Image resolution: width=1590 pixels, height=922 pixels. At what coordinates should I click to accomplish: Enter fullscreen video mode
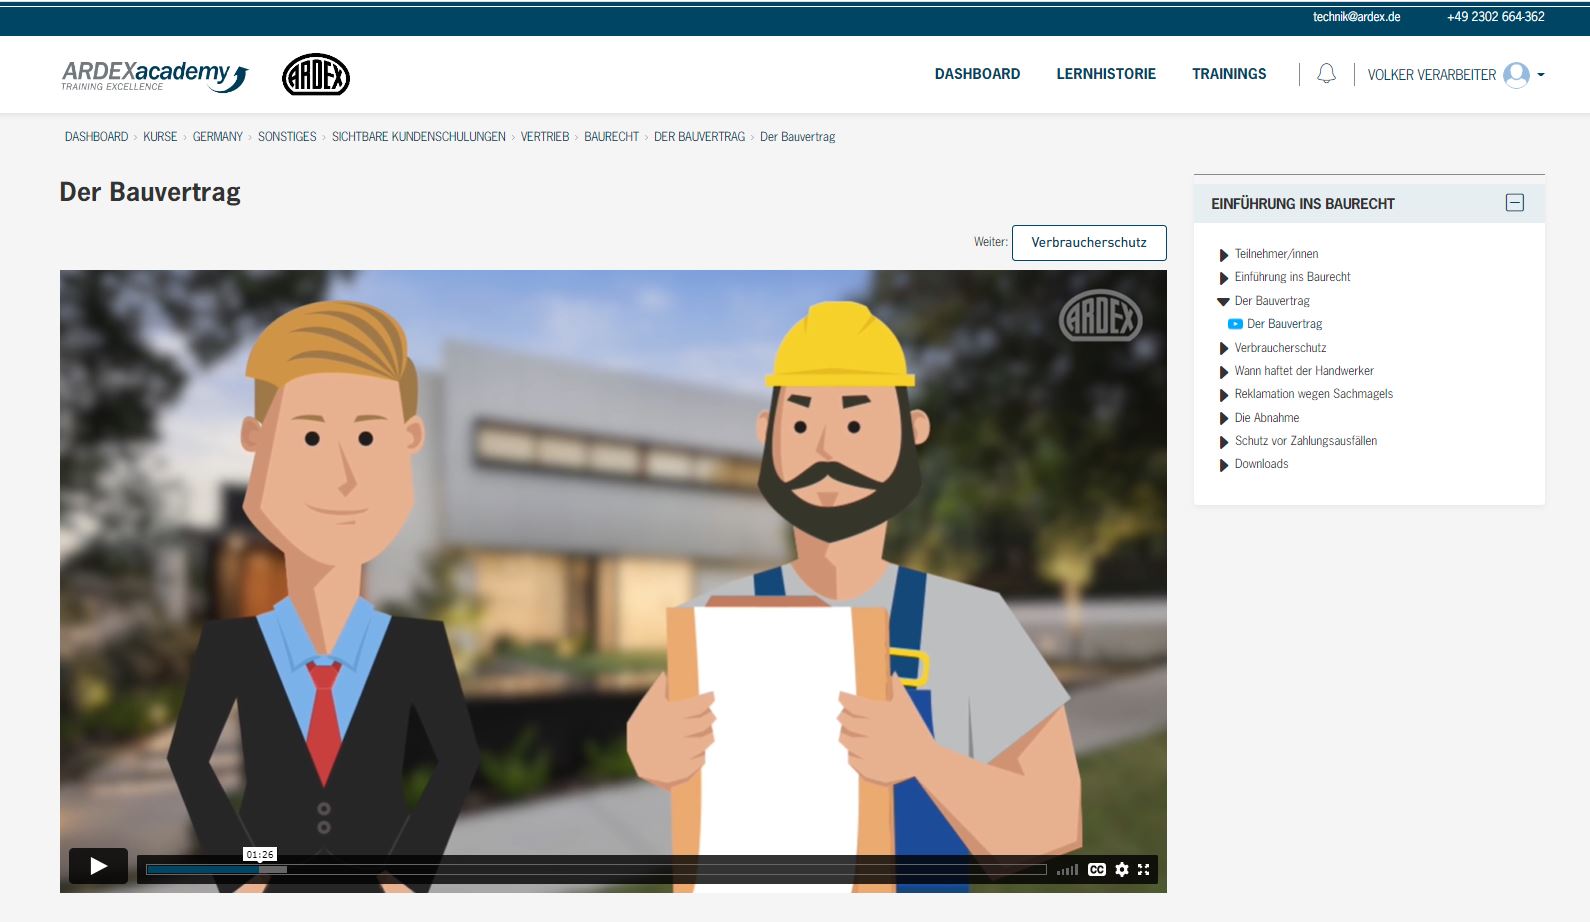pyautogui.click(x=1144, y=870)
